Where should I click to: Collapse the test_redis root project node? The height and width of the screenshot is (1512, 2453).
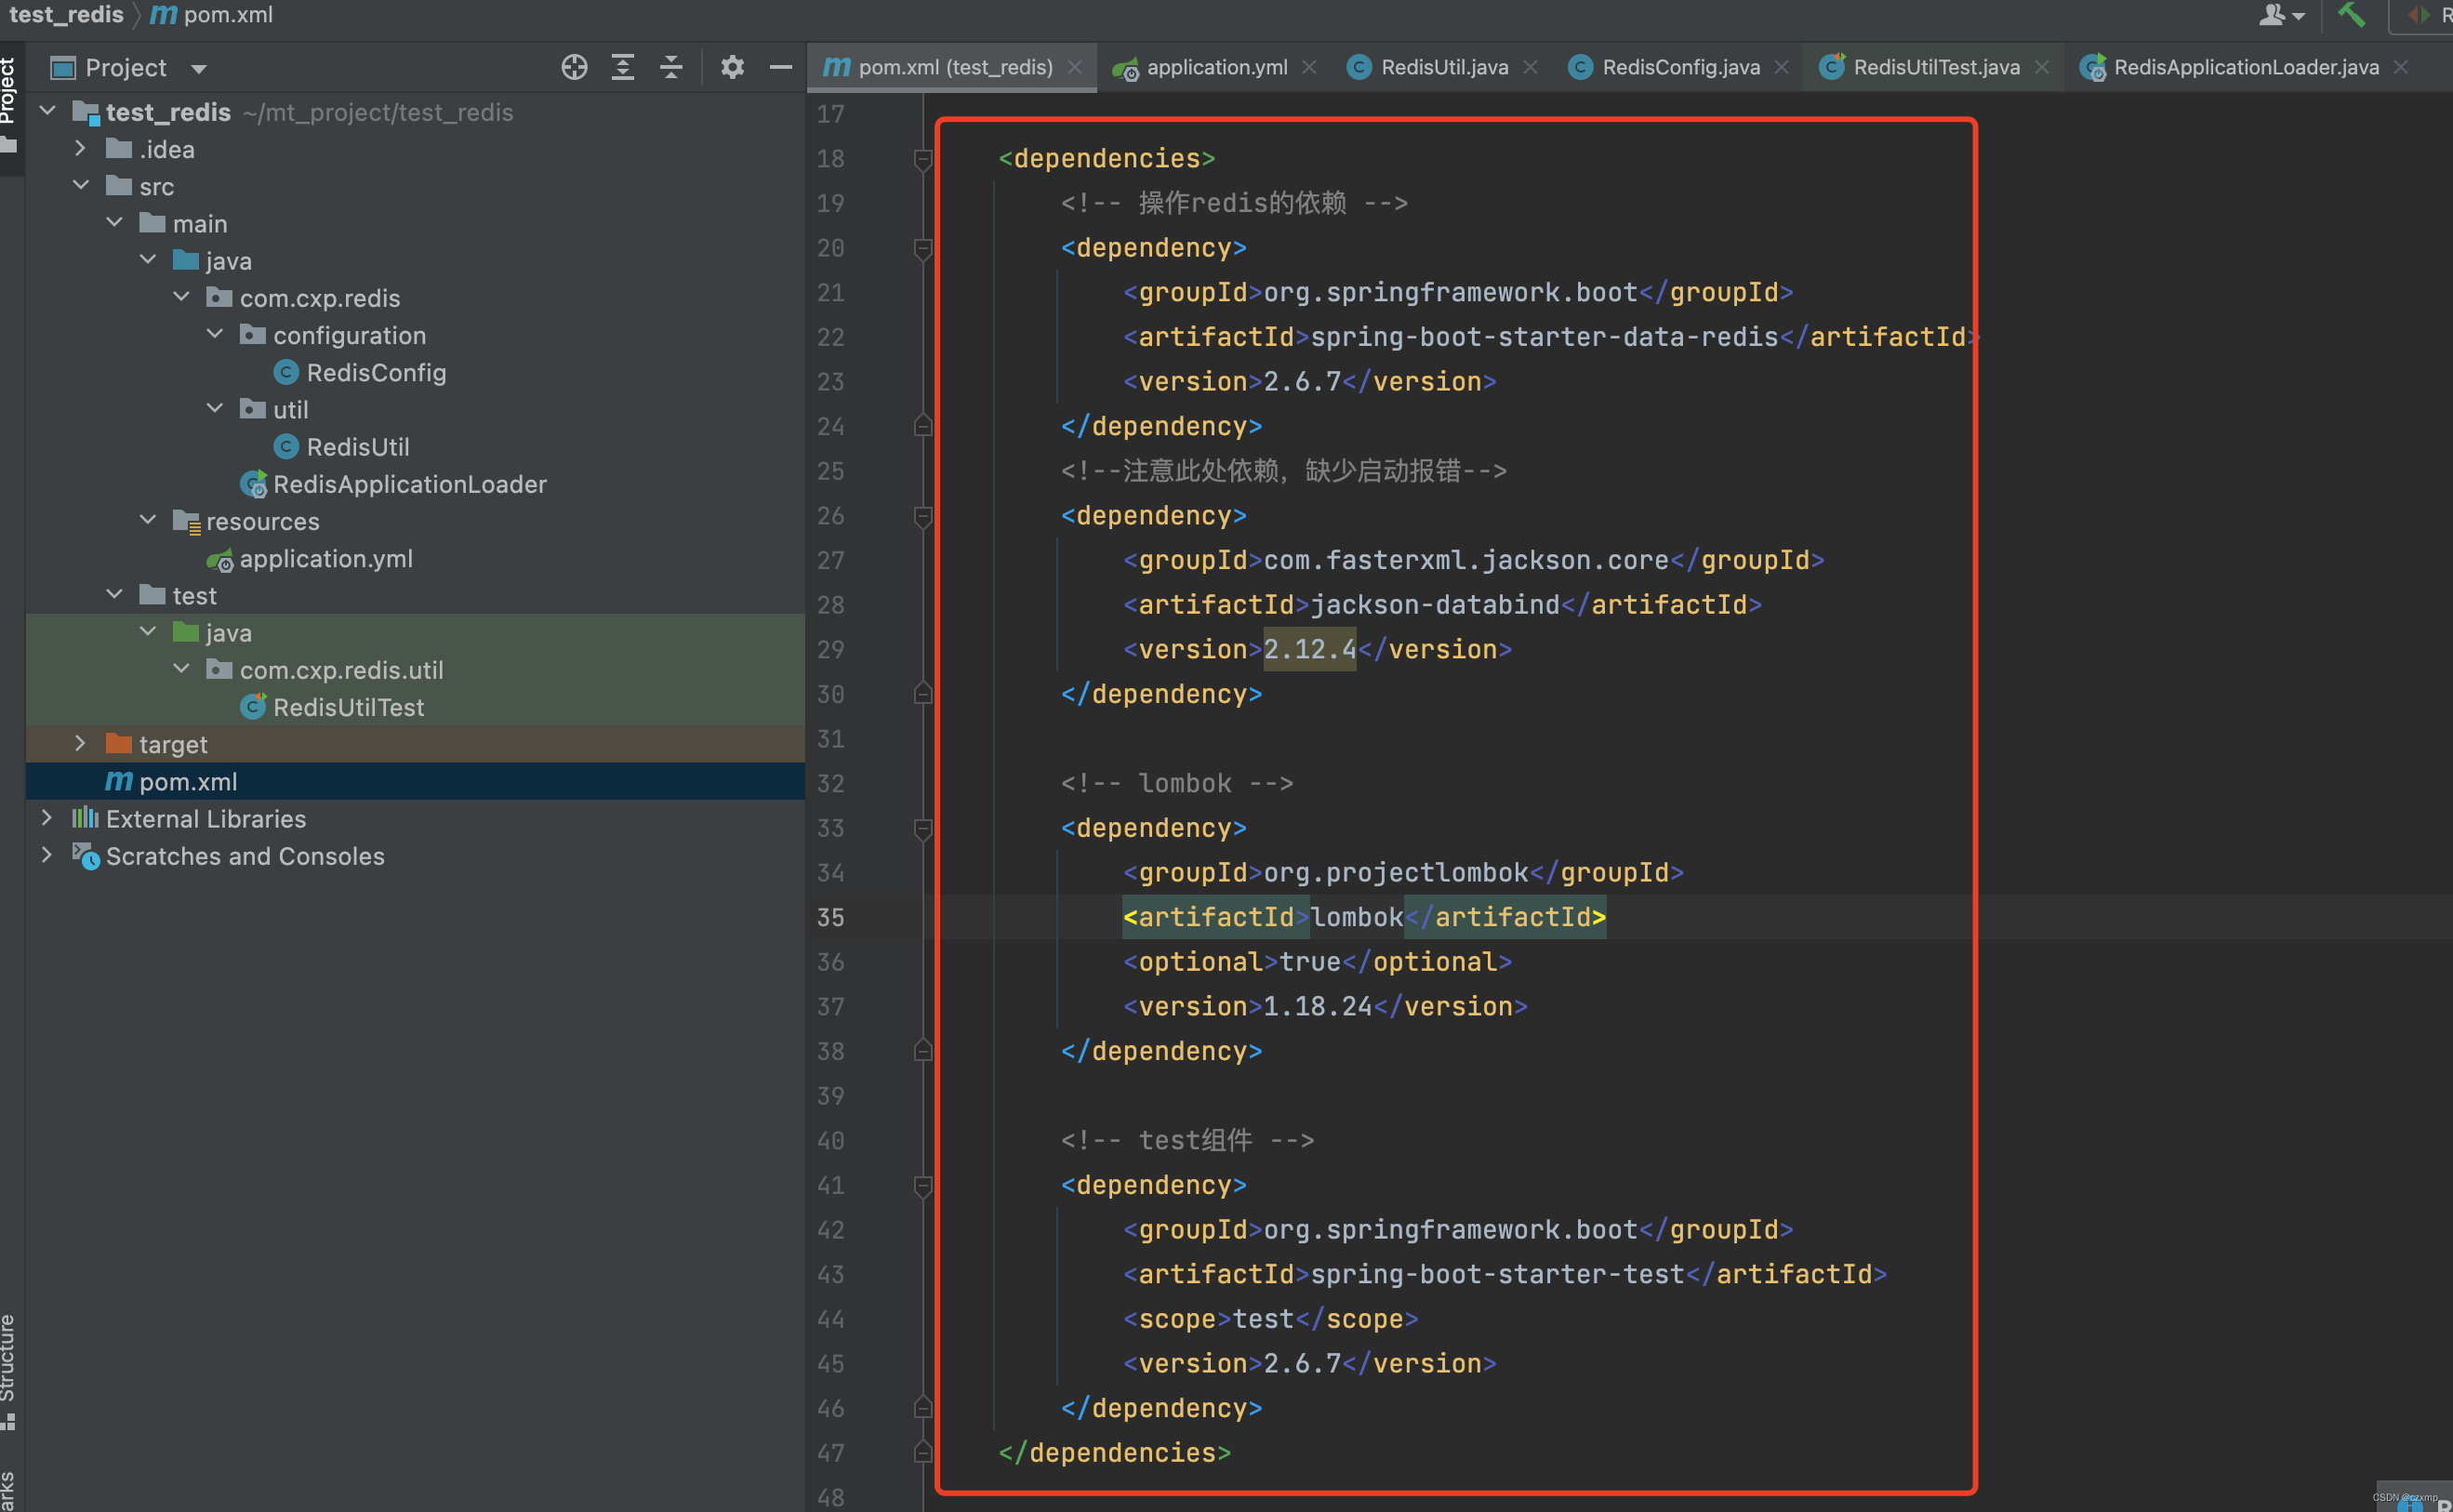pos(47,111)
